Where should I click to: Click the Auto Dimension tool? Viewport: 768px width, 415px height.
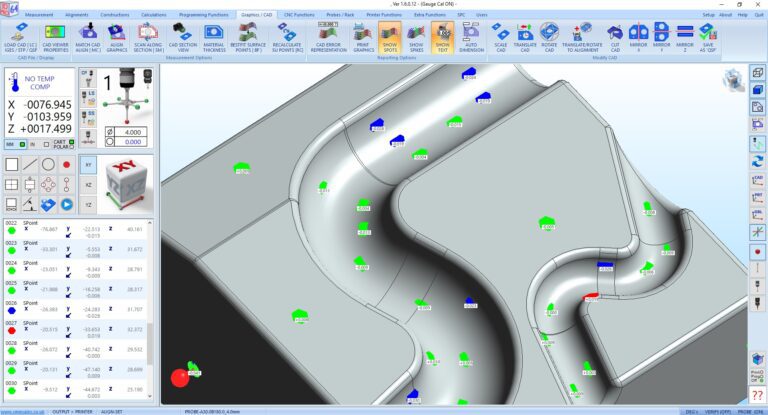tap(471, 38)
